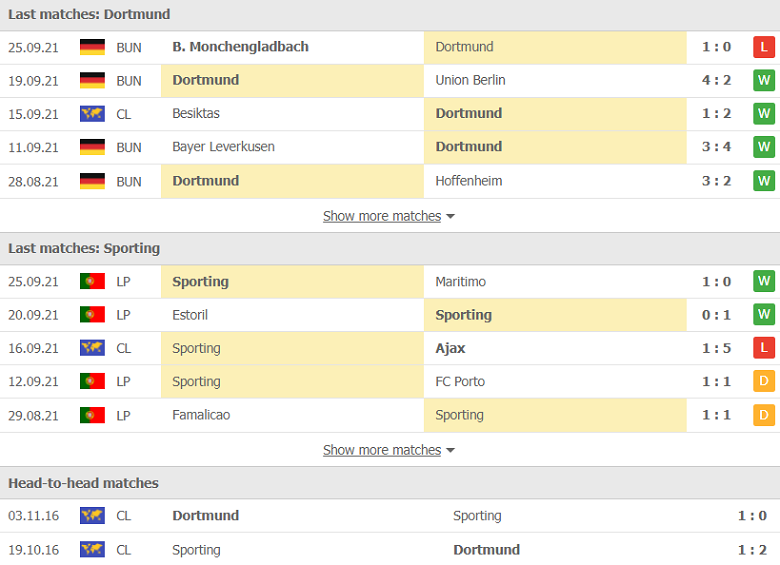This screenshot has height=565, width=780.
Task: Click date 19.10.16
Action: tap(33, 550)
